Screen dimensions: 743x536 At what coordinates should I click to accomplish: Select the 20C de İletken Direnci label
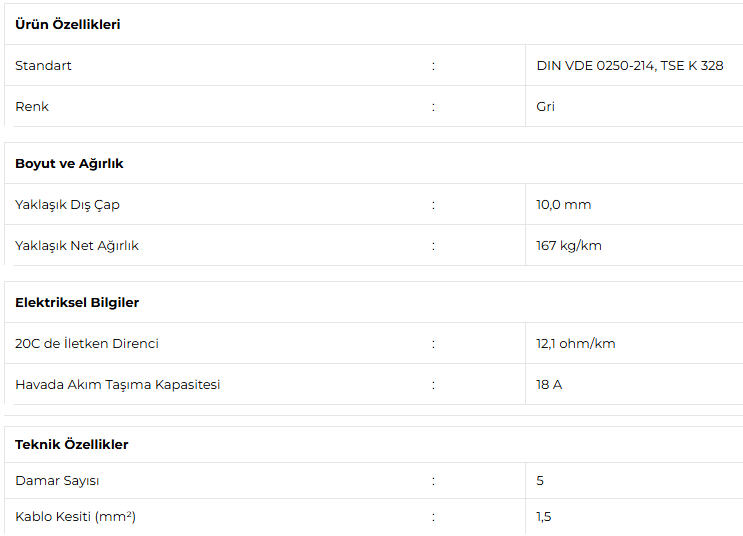(x=87, y=344)
